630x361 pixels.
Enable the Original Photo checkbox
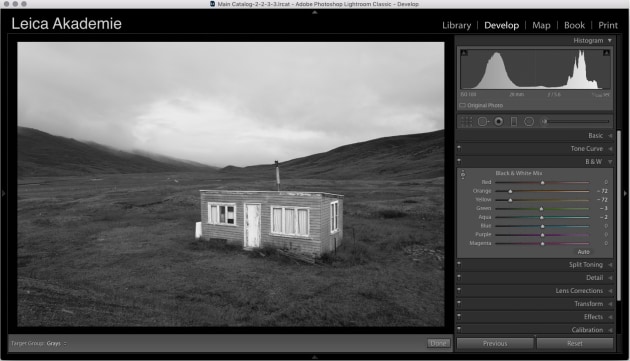[462, 105]
